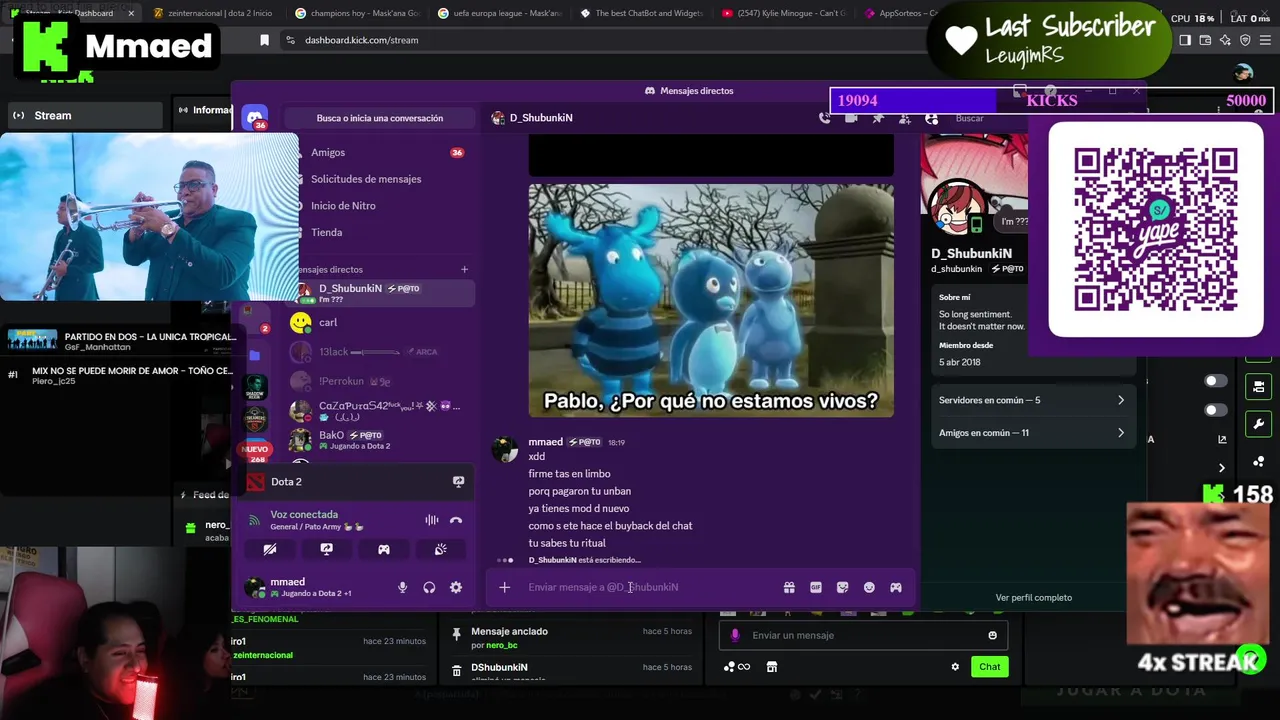Toggle the lower Kick dashboard switch
1280x720 pixels.
[x=1216, y=410]
